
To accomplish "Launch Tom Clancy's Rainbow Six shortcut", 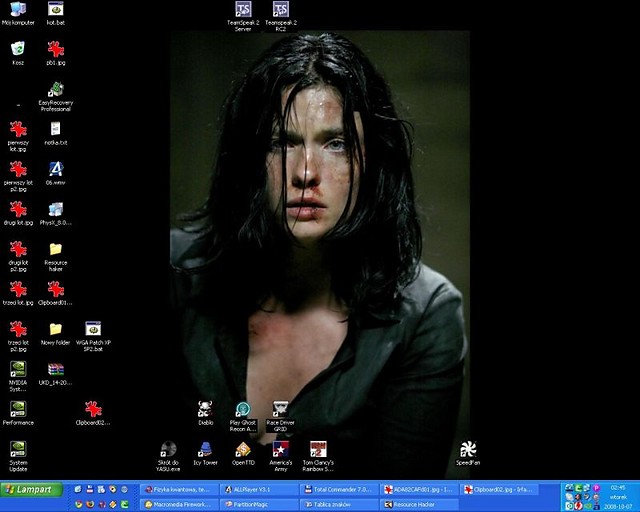I will coord(318,457).
